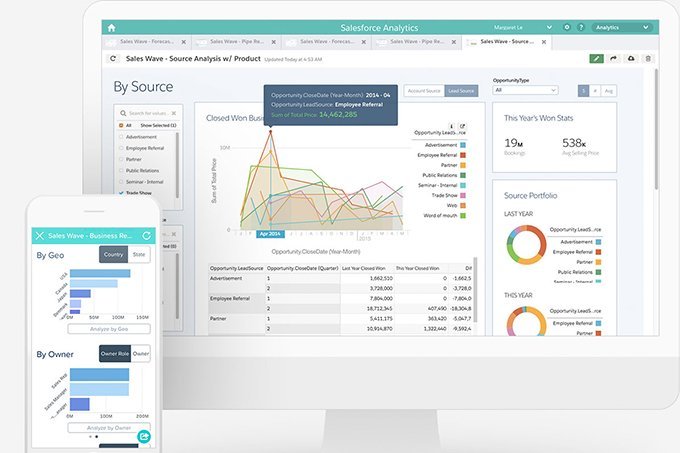Screen dimensions: 680x453
Task: Close the mobile Sales Wave view
Action: (40, 235)
